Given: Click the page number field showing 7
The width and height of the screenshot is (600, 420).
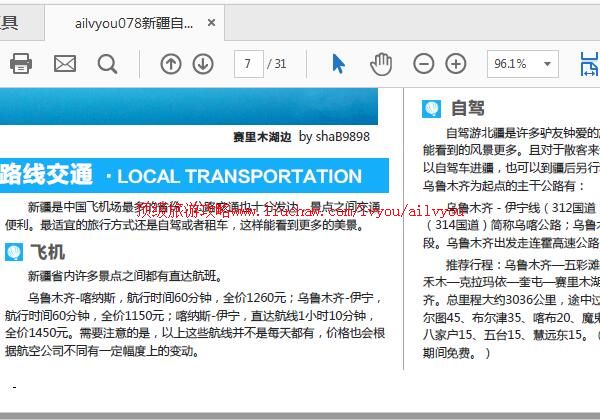Looking at the screenshot, I should (247, 64).
